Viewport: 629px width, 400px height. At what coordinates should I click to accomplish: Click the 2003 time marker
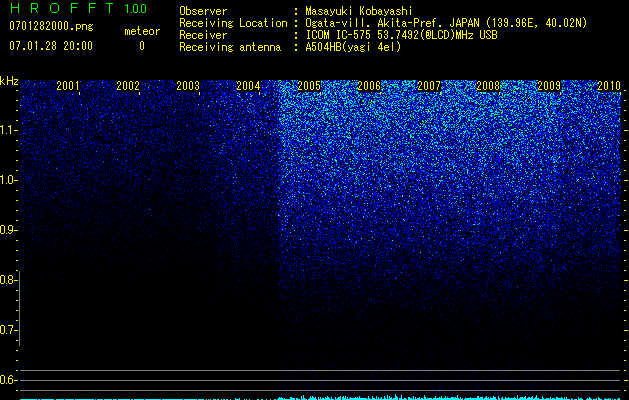188,85
